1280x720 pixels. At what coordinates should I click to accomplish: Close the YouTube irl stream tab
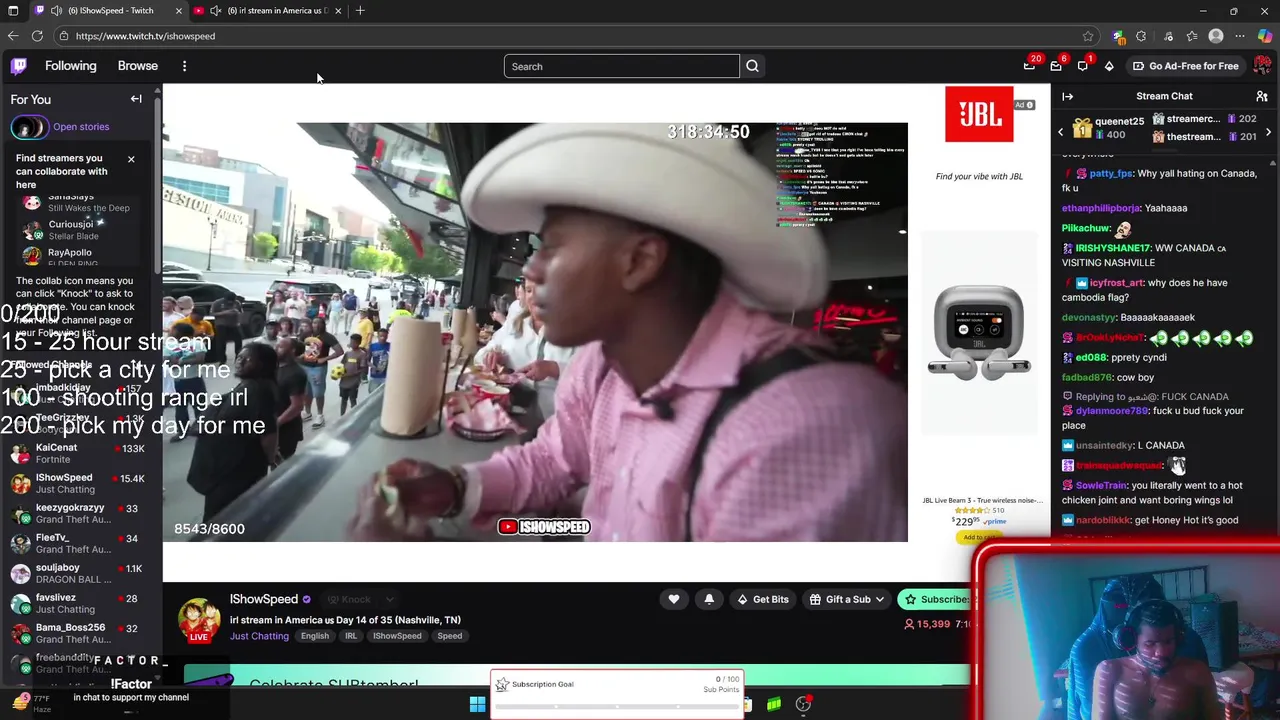click(x=338, y=11)
